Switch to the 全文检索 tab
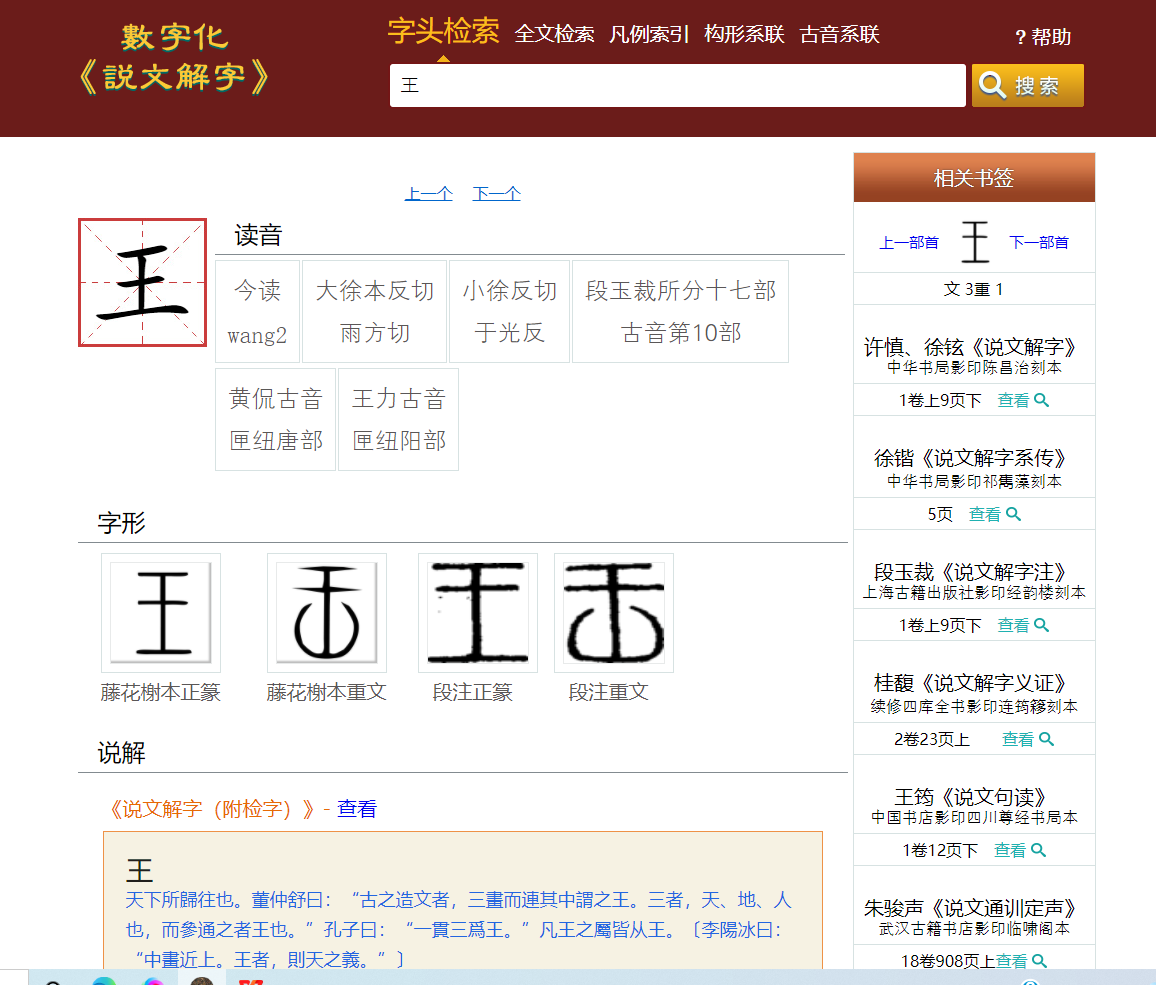This screenshot has height=985, width=1156. point(554,34)
